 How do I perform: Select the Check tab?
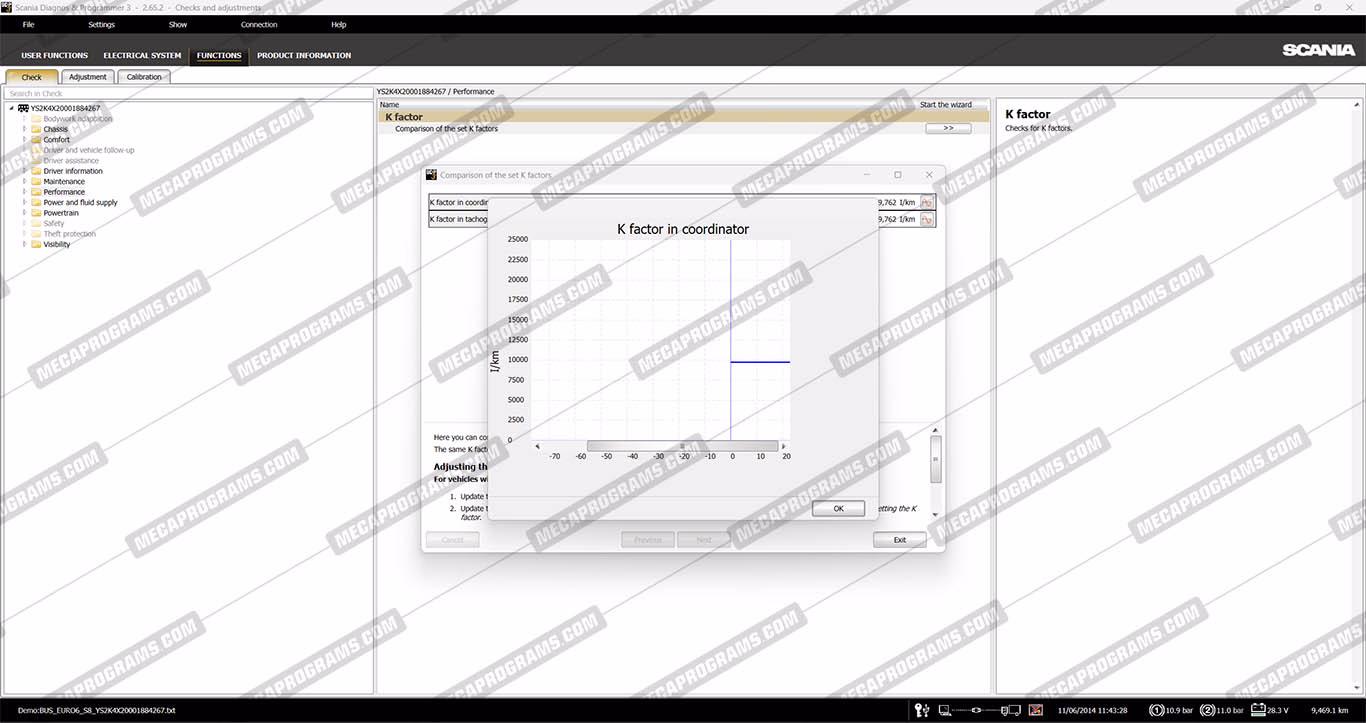32,77
